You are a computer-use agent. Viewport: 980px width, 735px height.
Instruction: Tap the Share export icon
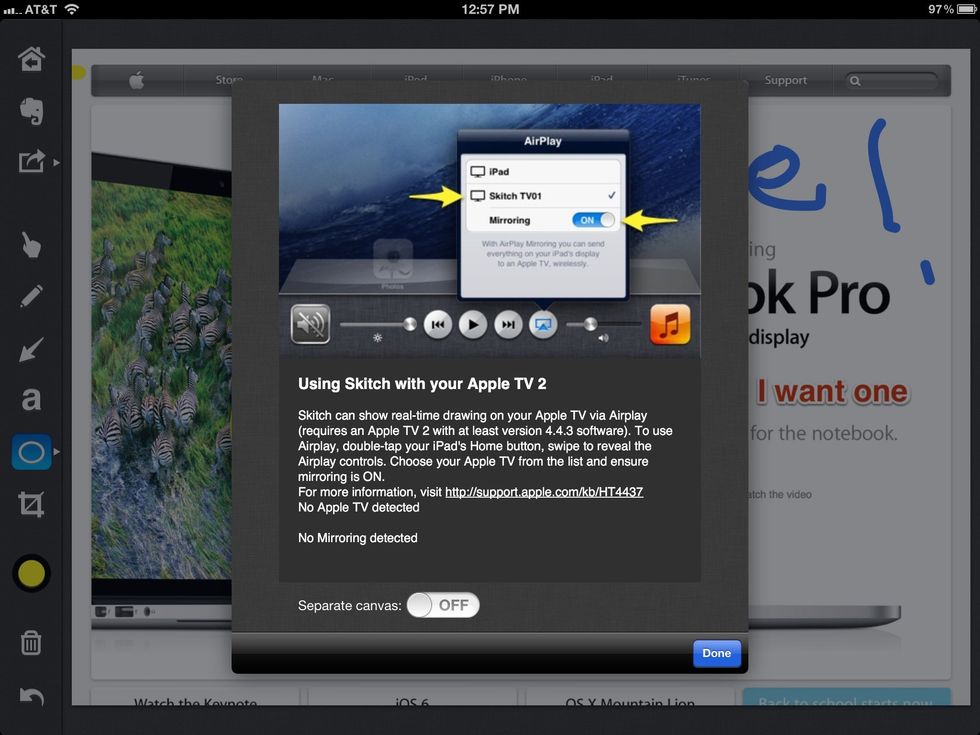coord(31,161)
